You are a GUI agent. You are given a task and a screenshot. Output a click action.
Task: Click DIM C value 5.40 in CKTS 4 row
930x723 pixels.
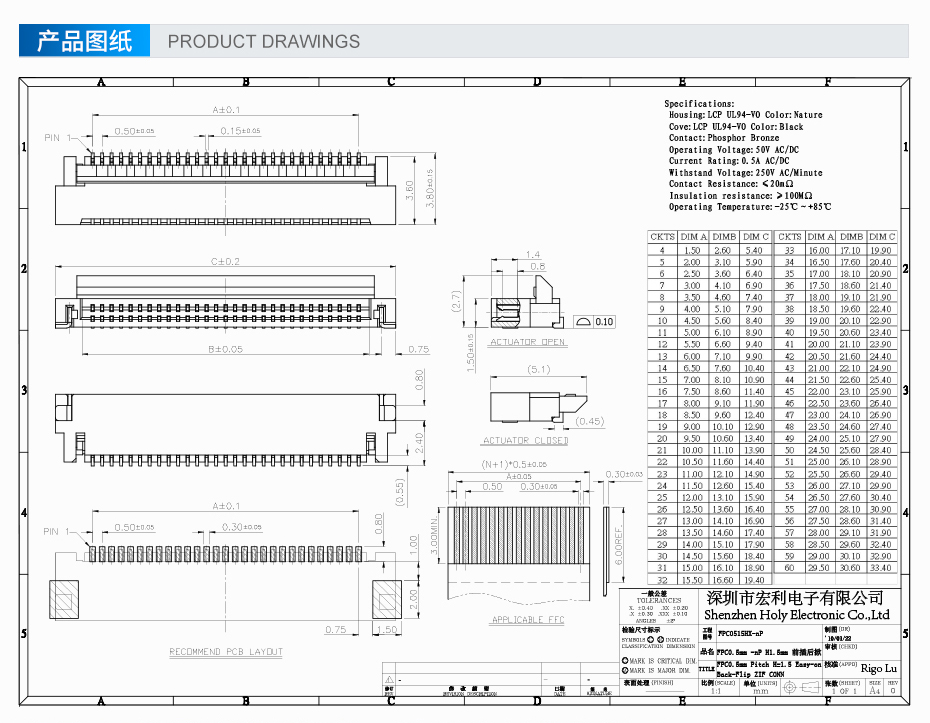click(754, 250)
